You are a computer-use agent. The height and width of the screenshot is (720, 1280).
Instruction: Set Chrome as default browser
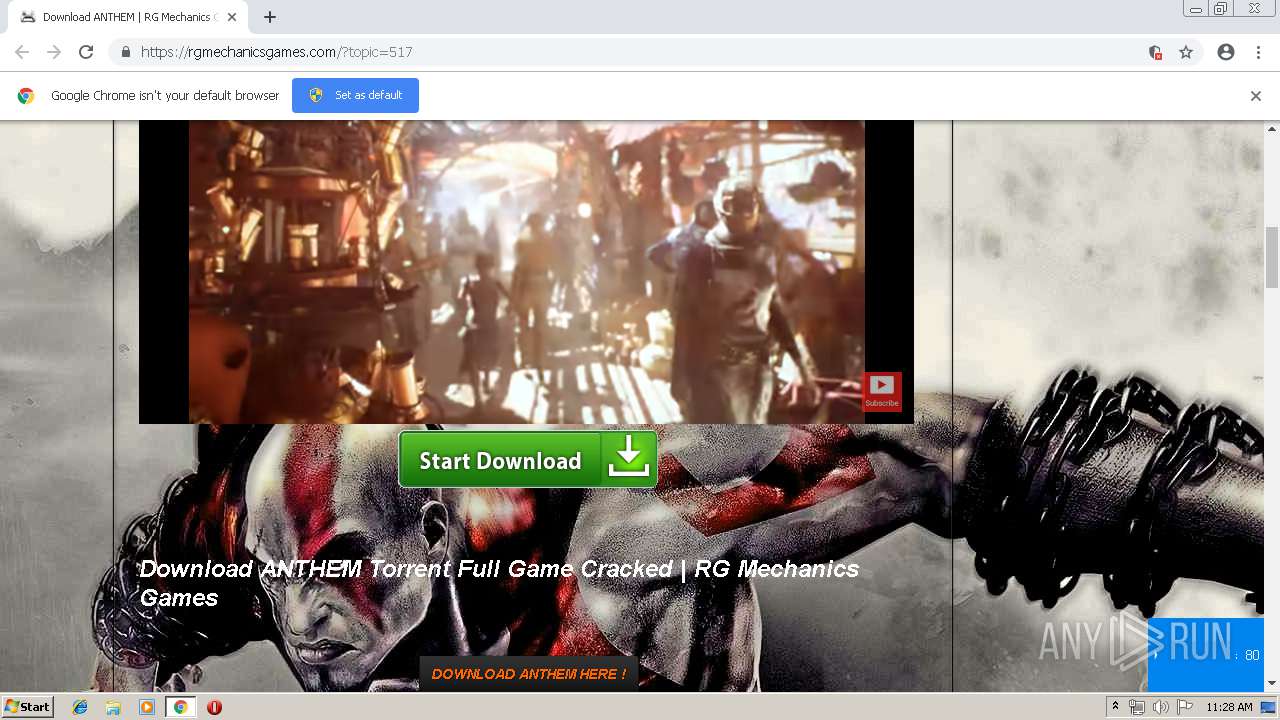click(x=355, y=95)
